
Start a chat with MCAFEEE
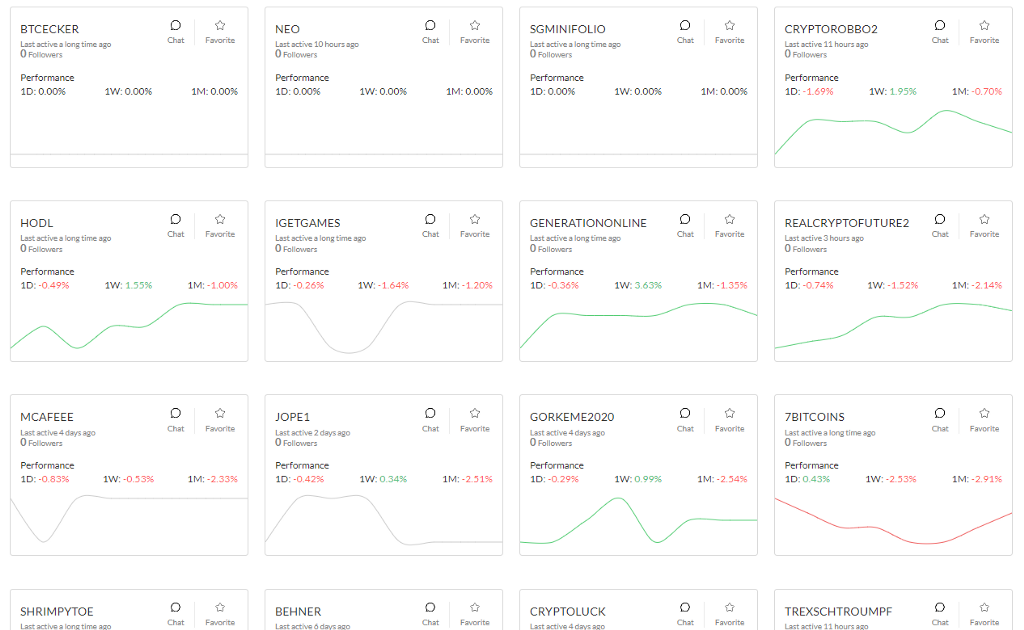coord(176,419)
